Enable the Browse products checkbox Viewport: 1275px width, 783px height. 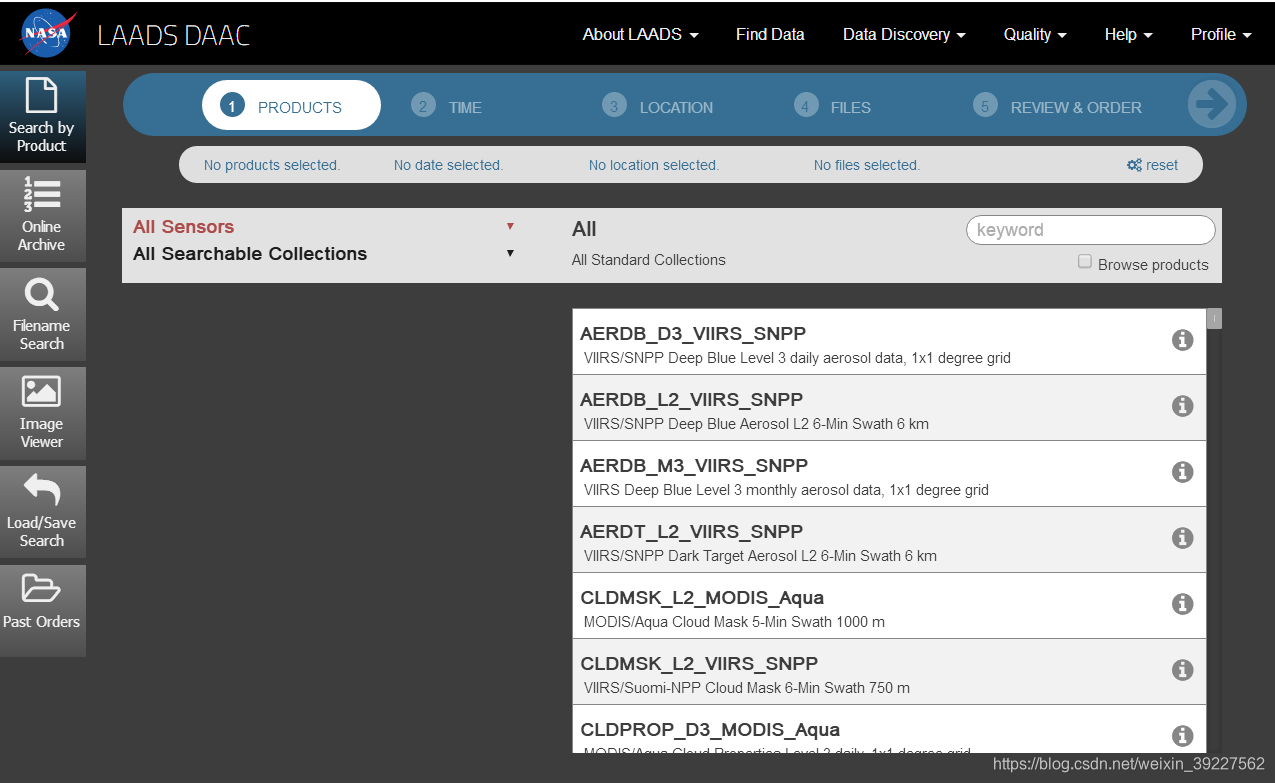tap(1085, 262)
